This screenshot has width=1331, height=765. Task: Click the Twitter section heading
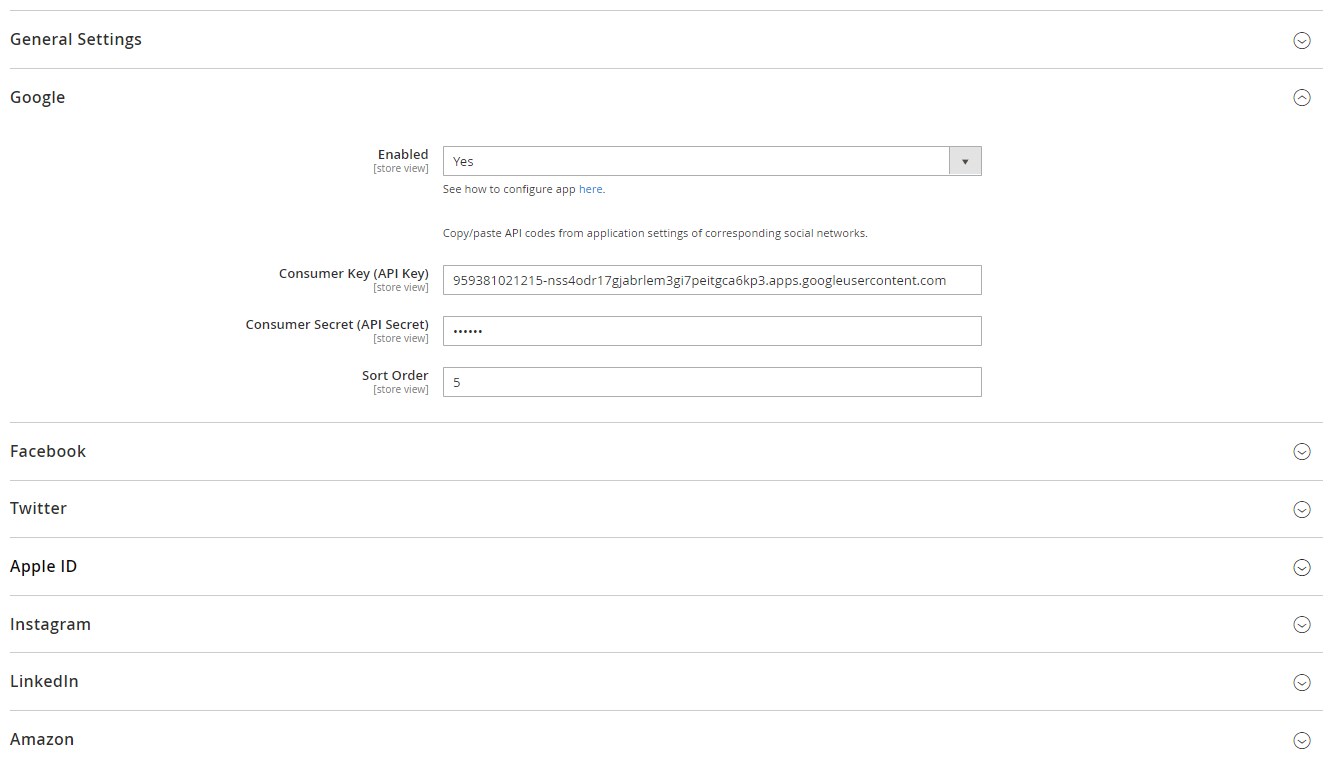pos(38,508)
